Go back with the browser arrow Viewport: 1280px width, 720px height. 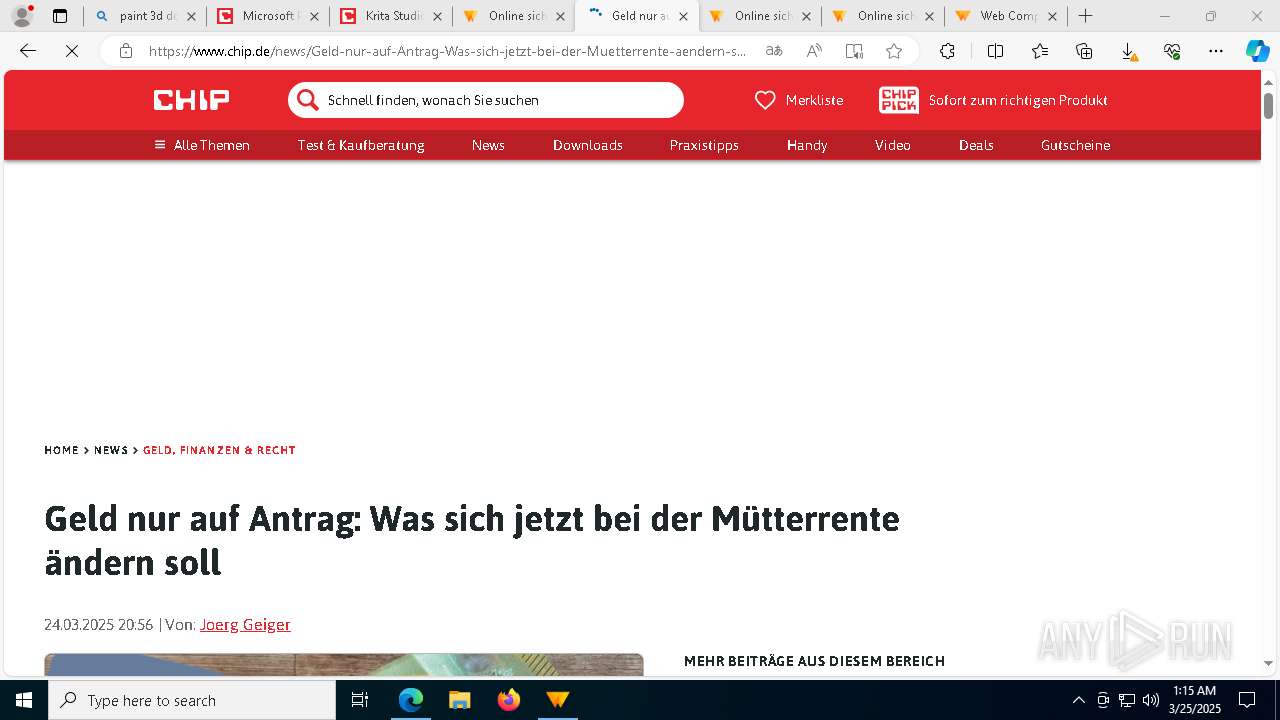[x=28, y=51]
